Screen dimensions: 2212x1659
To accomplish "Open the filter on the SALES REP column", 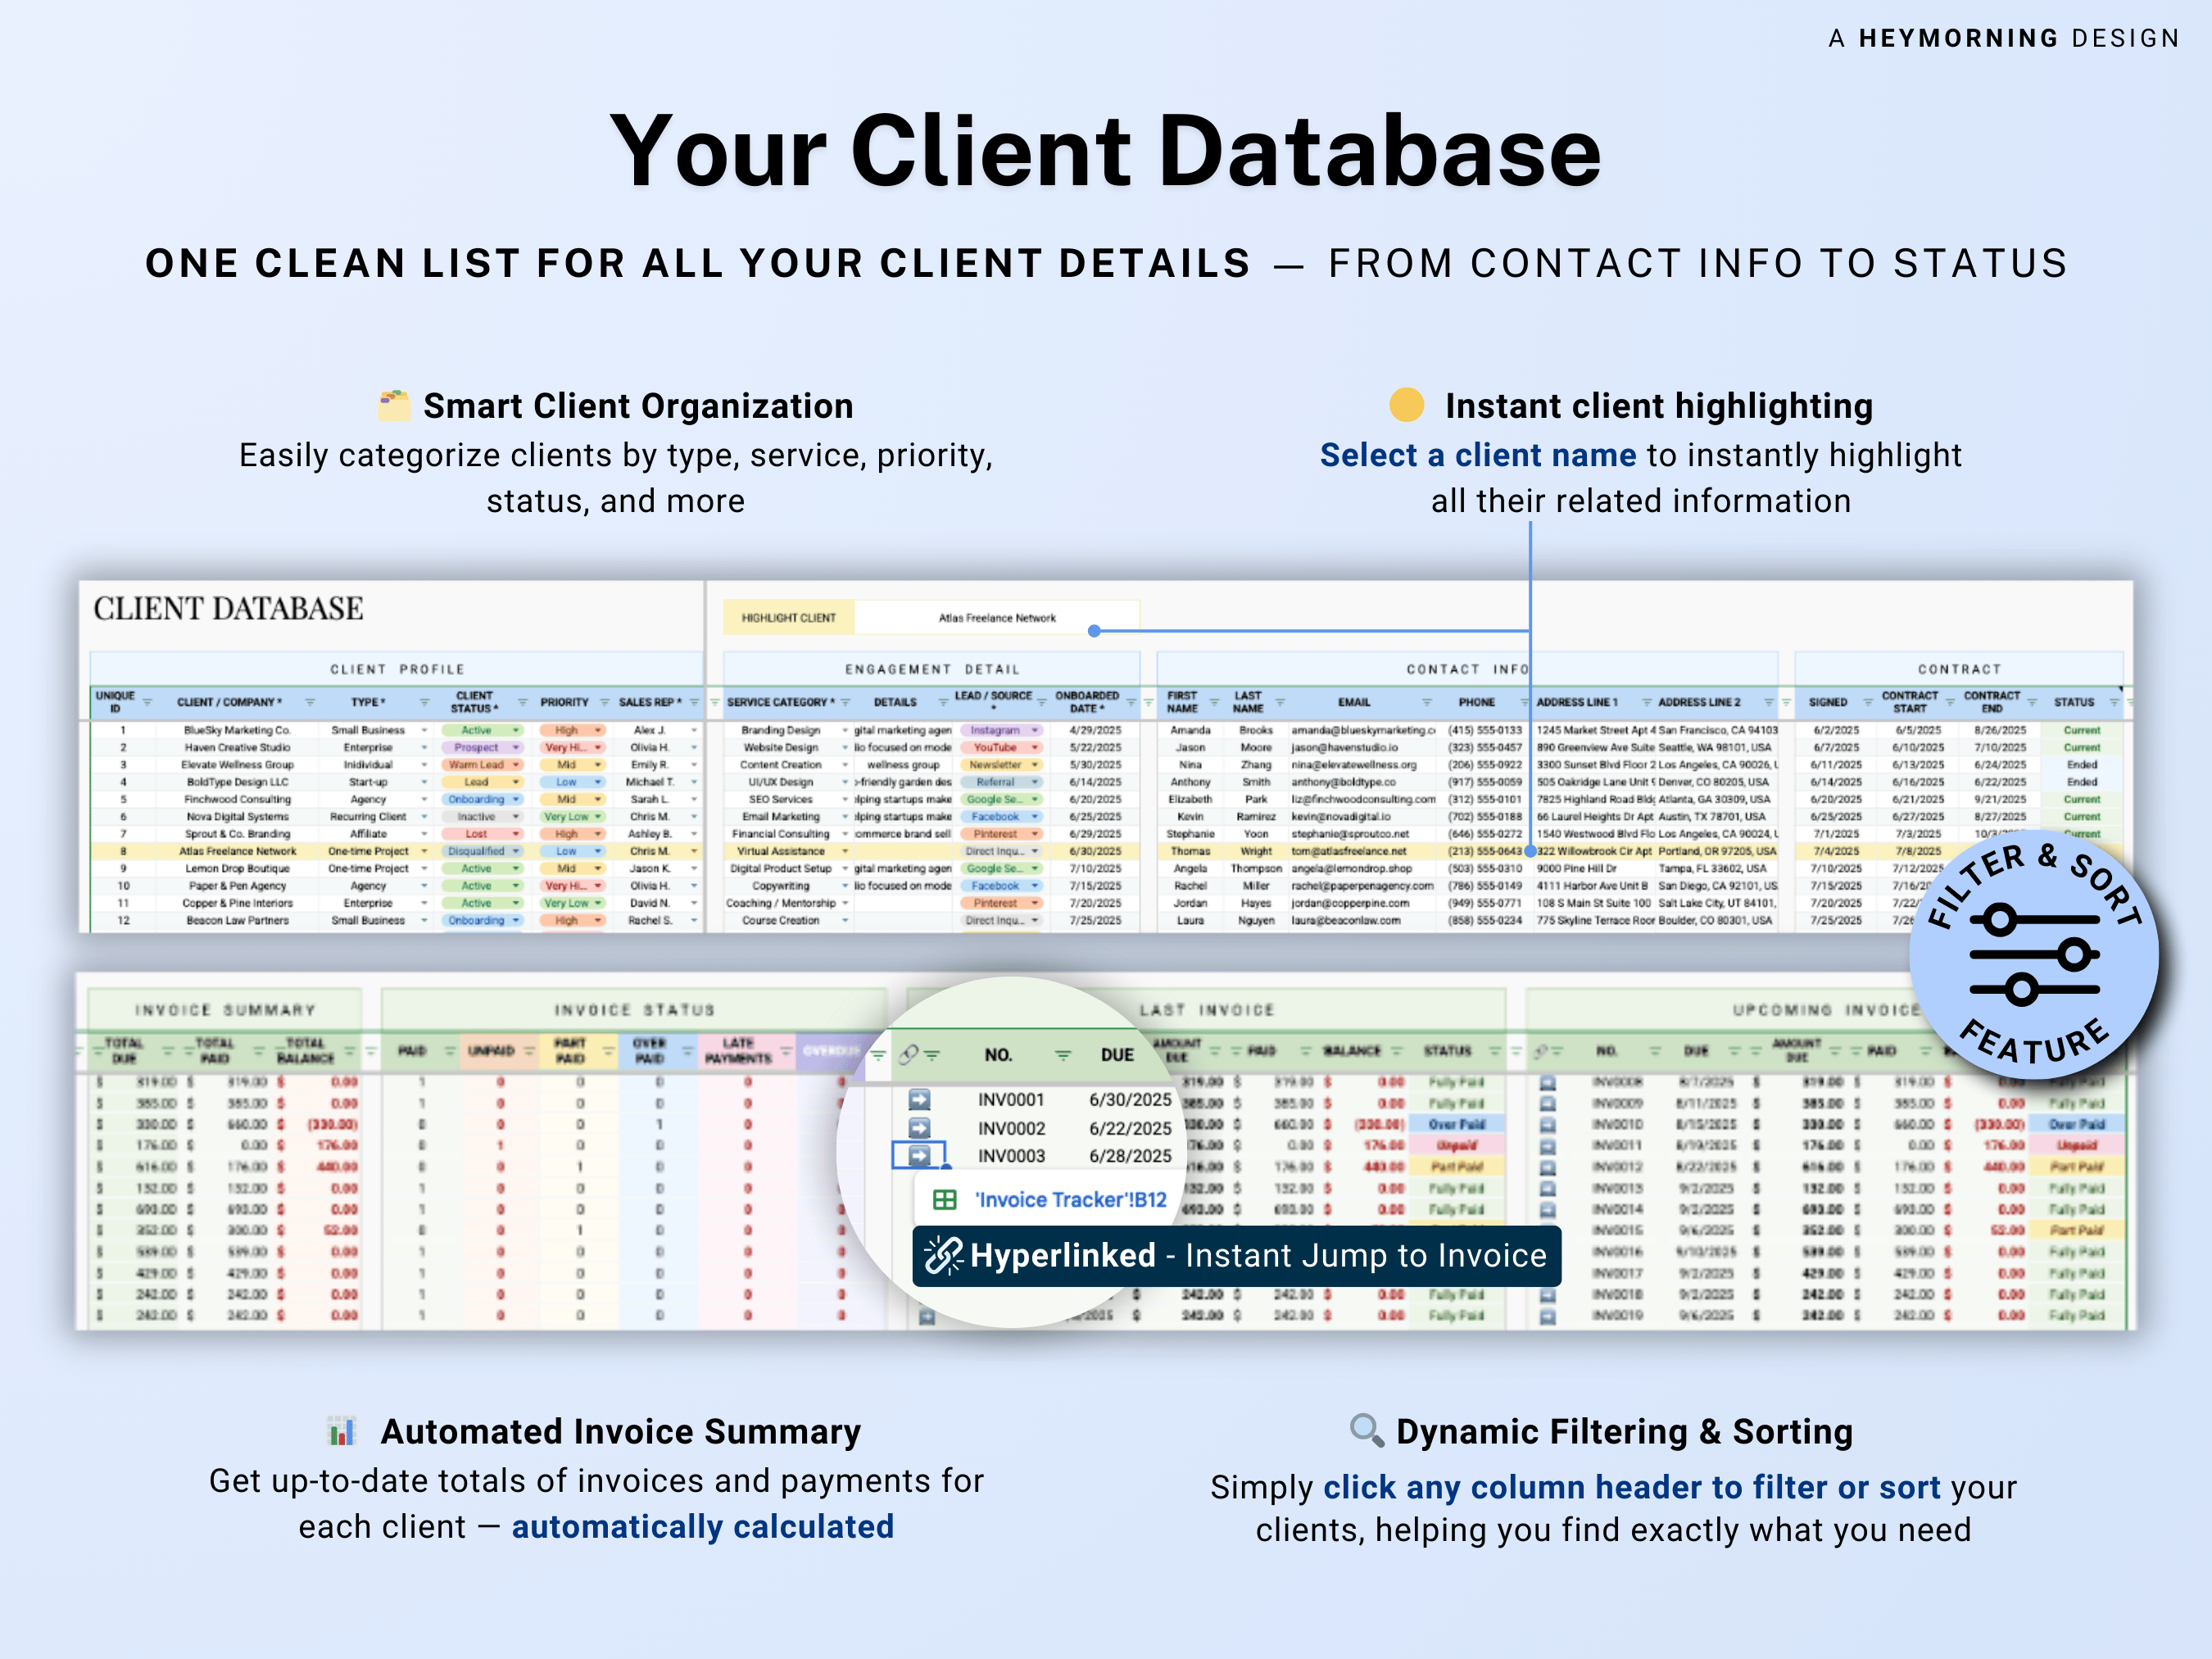I will coord(695,702).
